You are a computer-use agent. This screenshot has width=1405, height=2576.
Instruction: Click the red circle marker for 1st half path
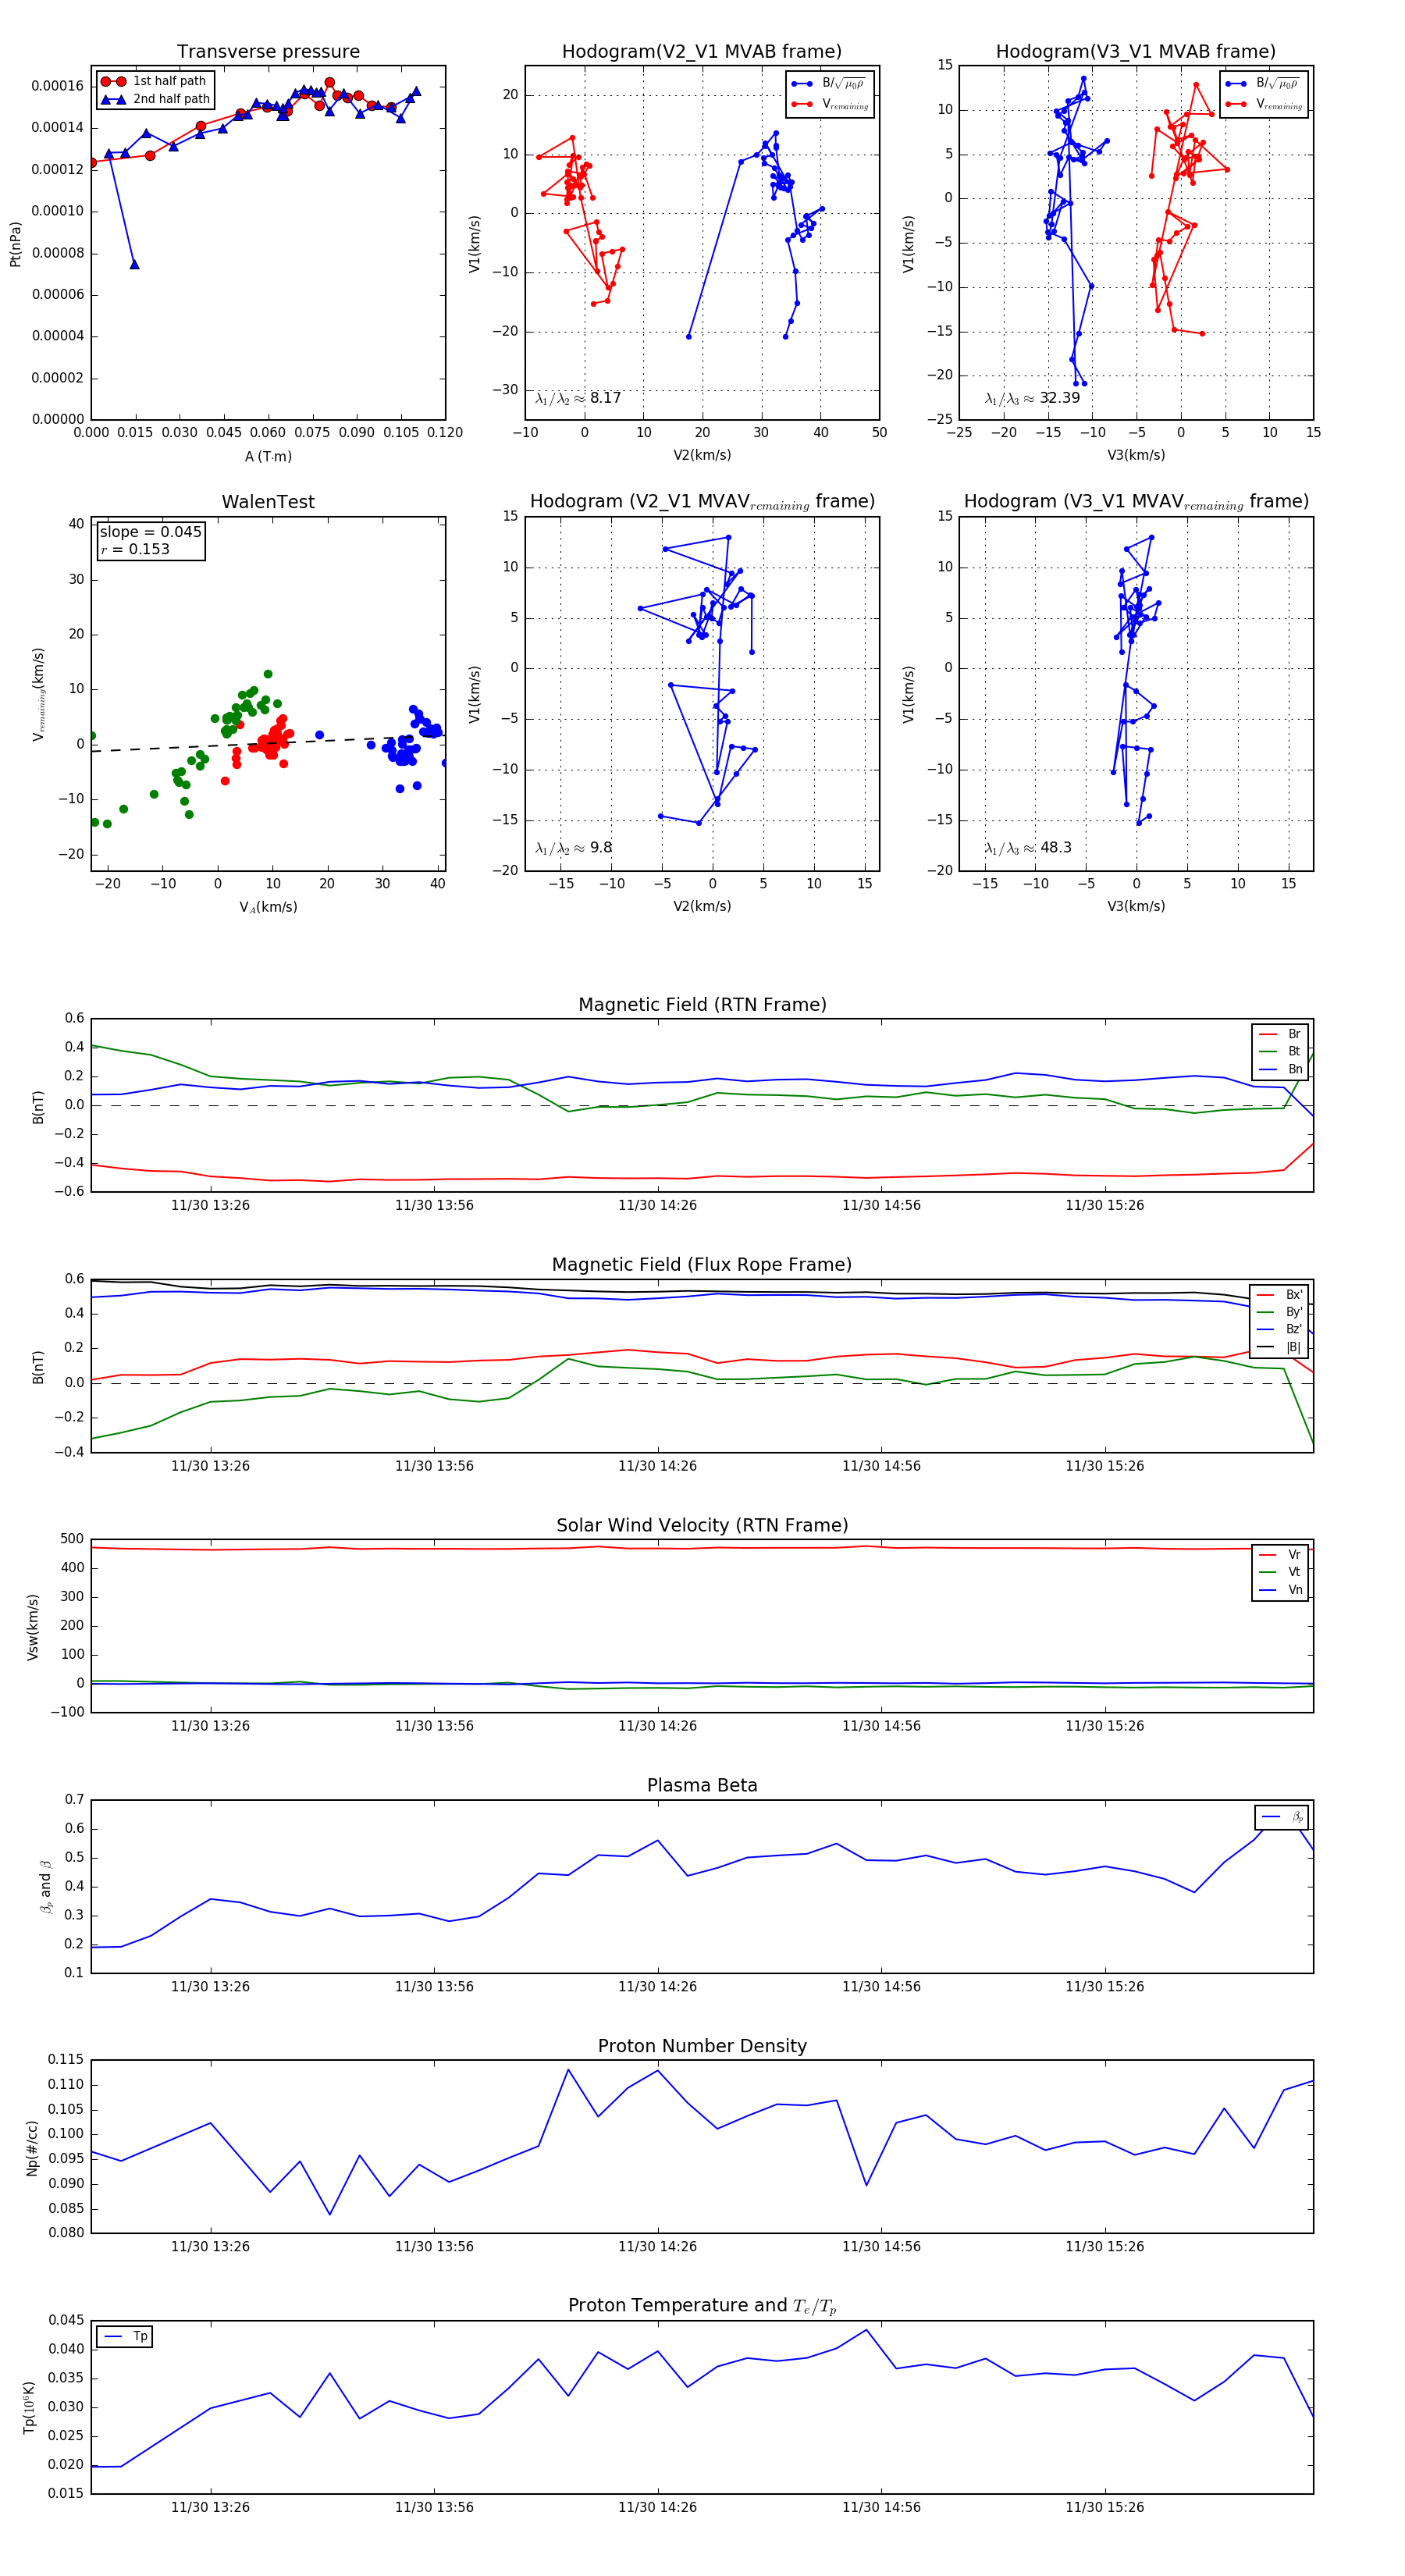113,81
